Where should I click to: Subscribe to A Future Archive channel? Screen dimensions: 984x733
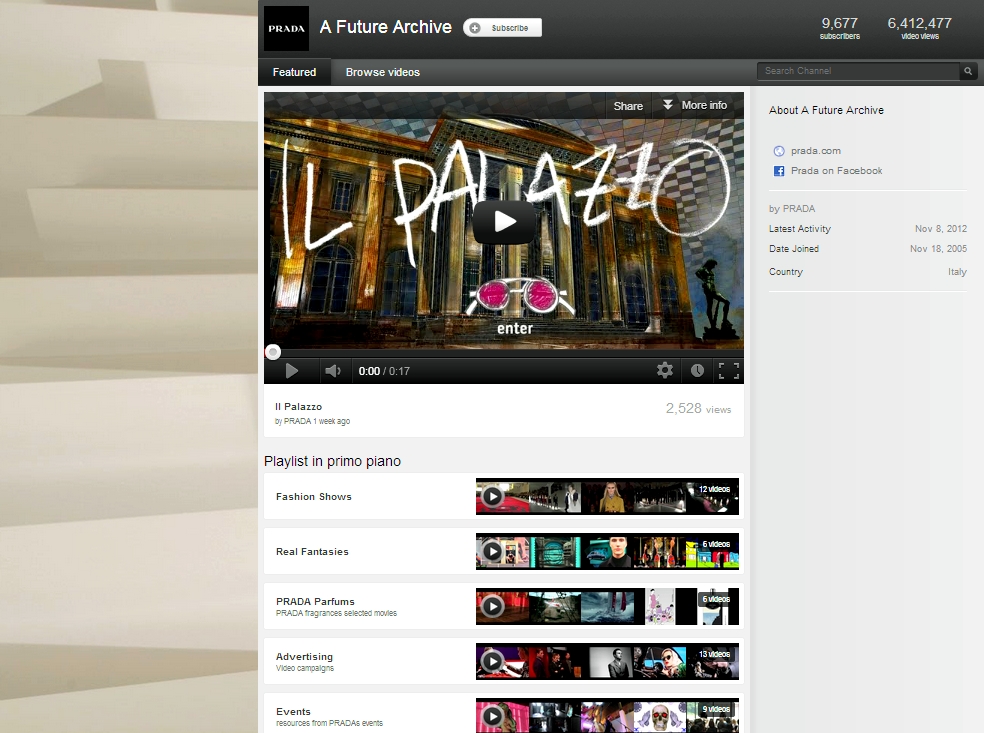click(x=503, y=28)
